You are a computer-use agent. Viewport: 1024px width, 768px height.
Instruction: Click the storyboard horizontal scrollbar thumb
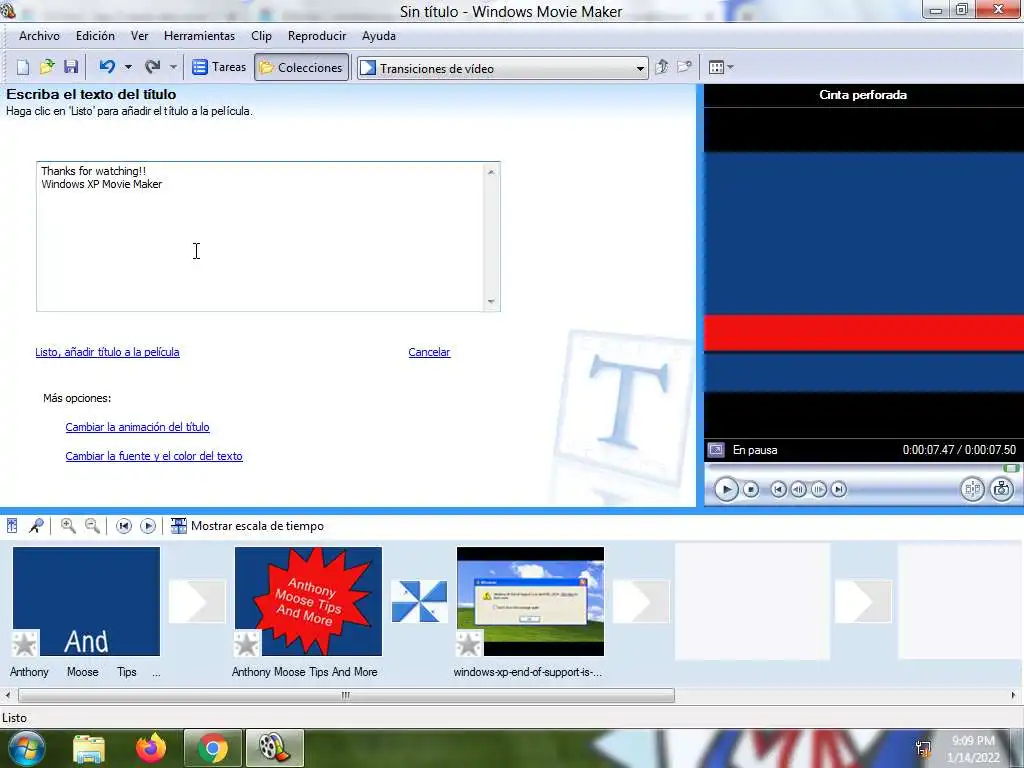click(346, 696)
